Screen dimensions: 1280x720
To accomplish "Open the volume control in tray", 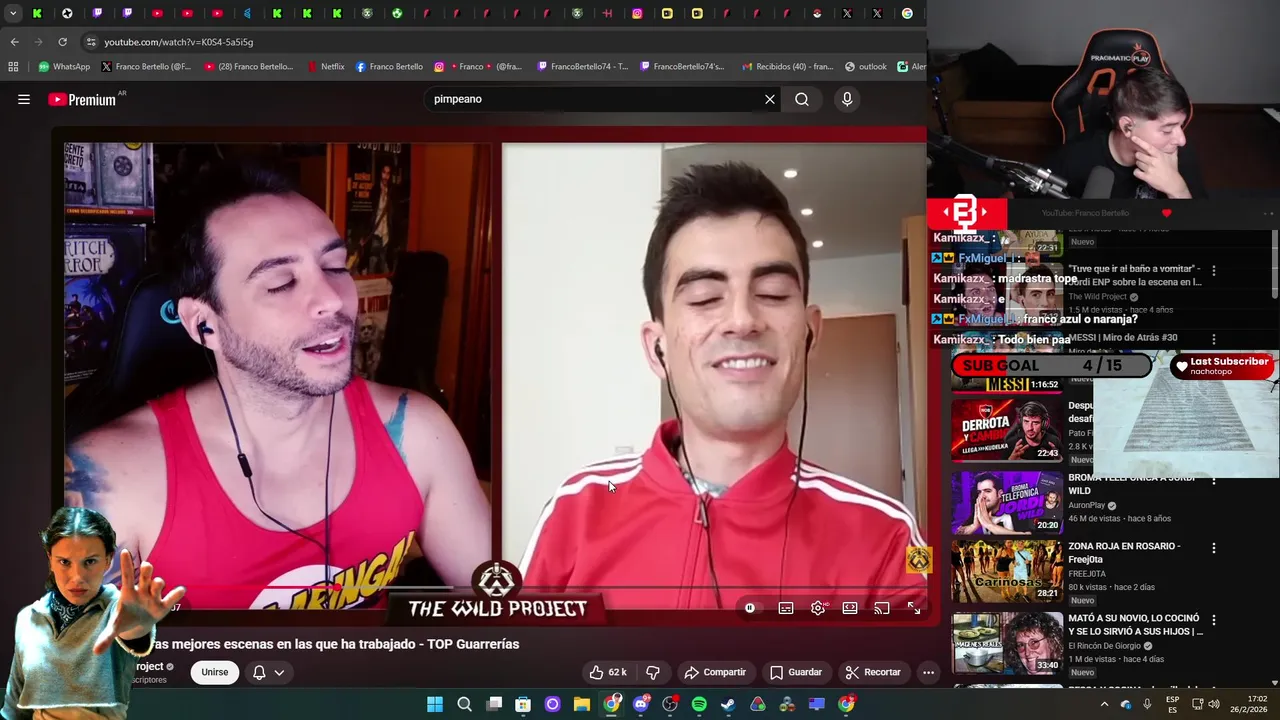I will [x=1214, y=704].
